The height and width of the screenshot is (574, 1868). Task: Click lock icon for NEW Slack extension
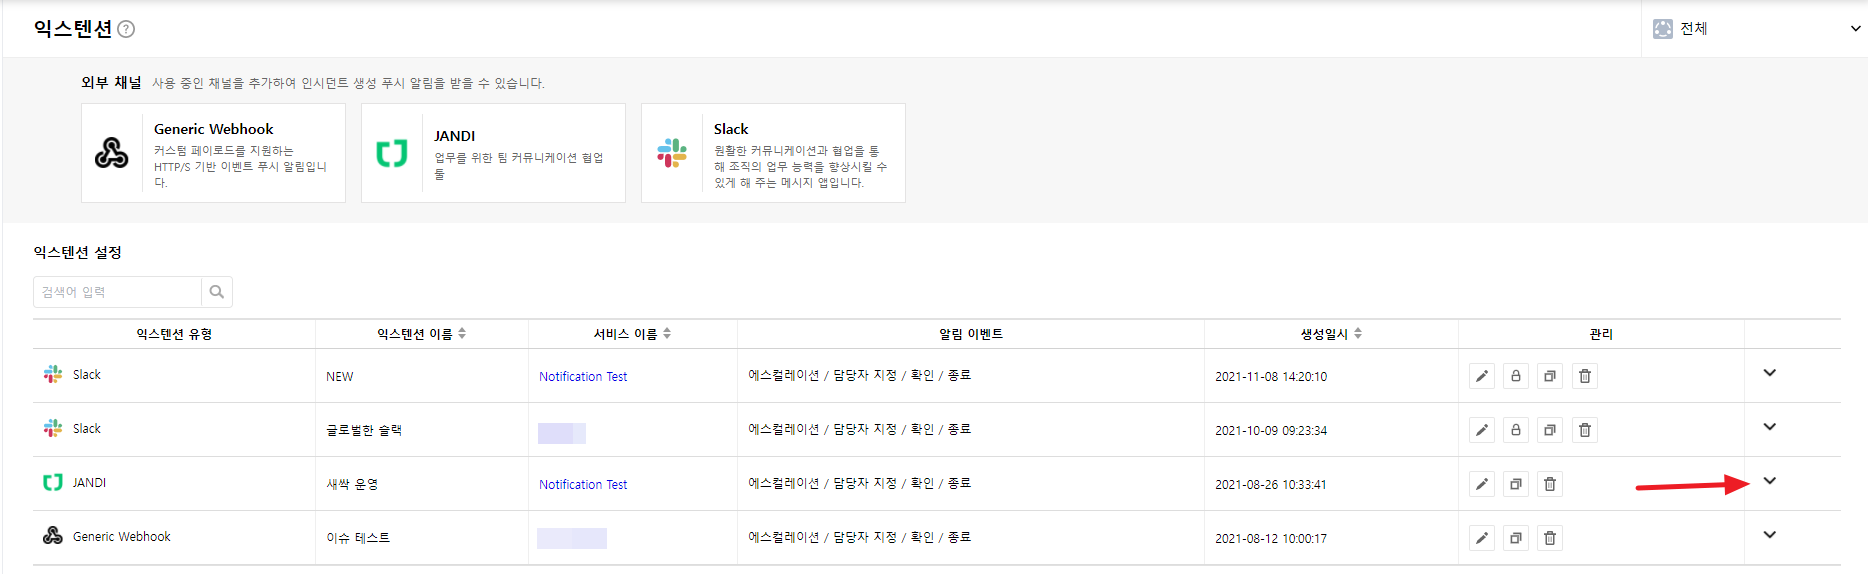[1516, 376]
